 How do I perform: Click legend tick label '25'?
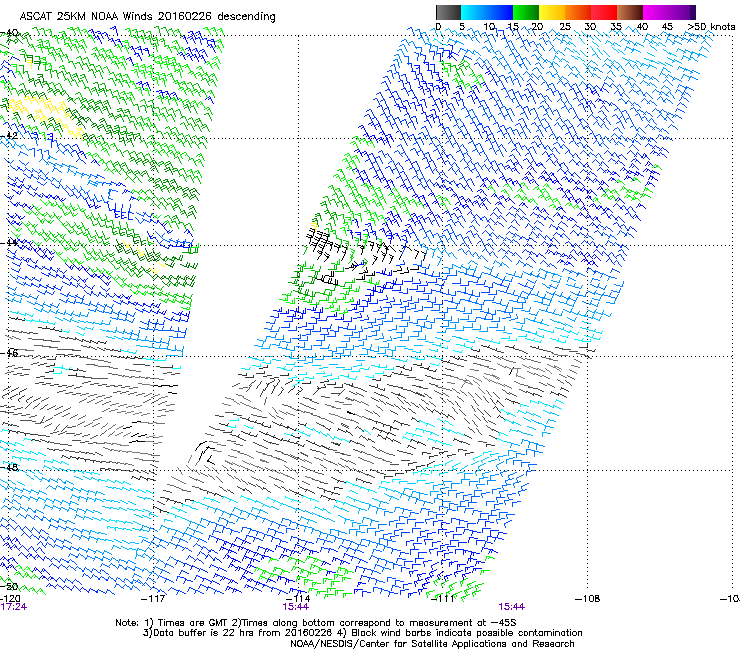point(565,26)
